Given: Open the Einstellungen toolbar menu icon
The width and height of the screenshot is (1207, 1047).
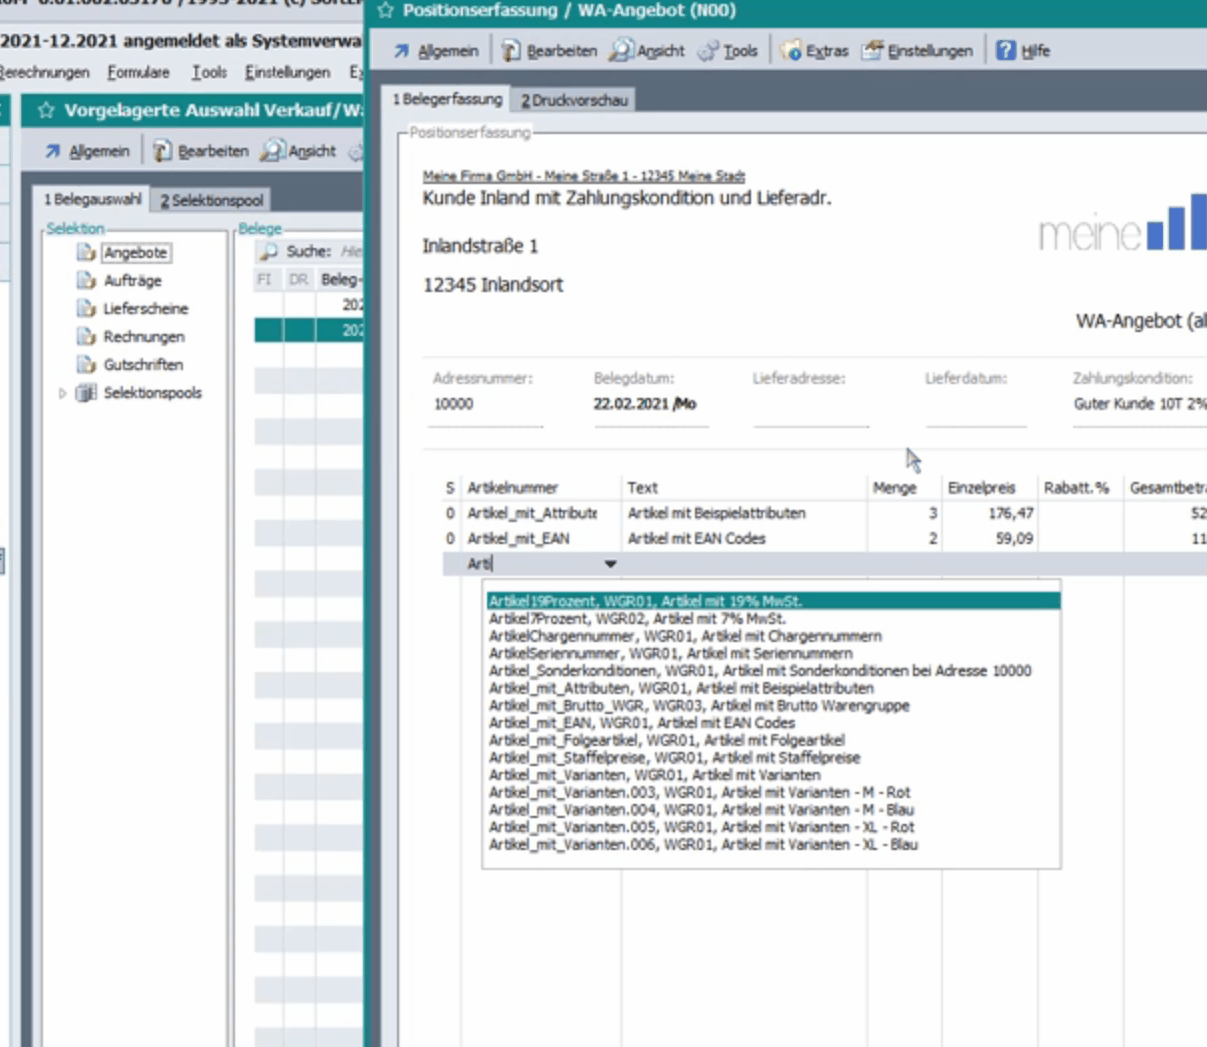Looking at the screenshot, I should click(872, 50).
